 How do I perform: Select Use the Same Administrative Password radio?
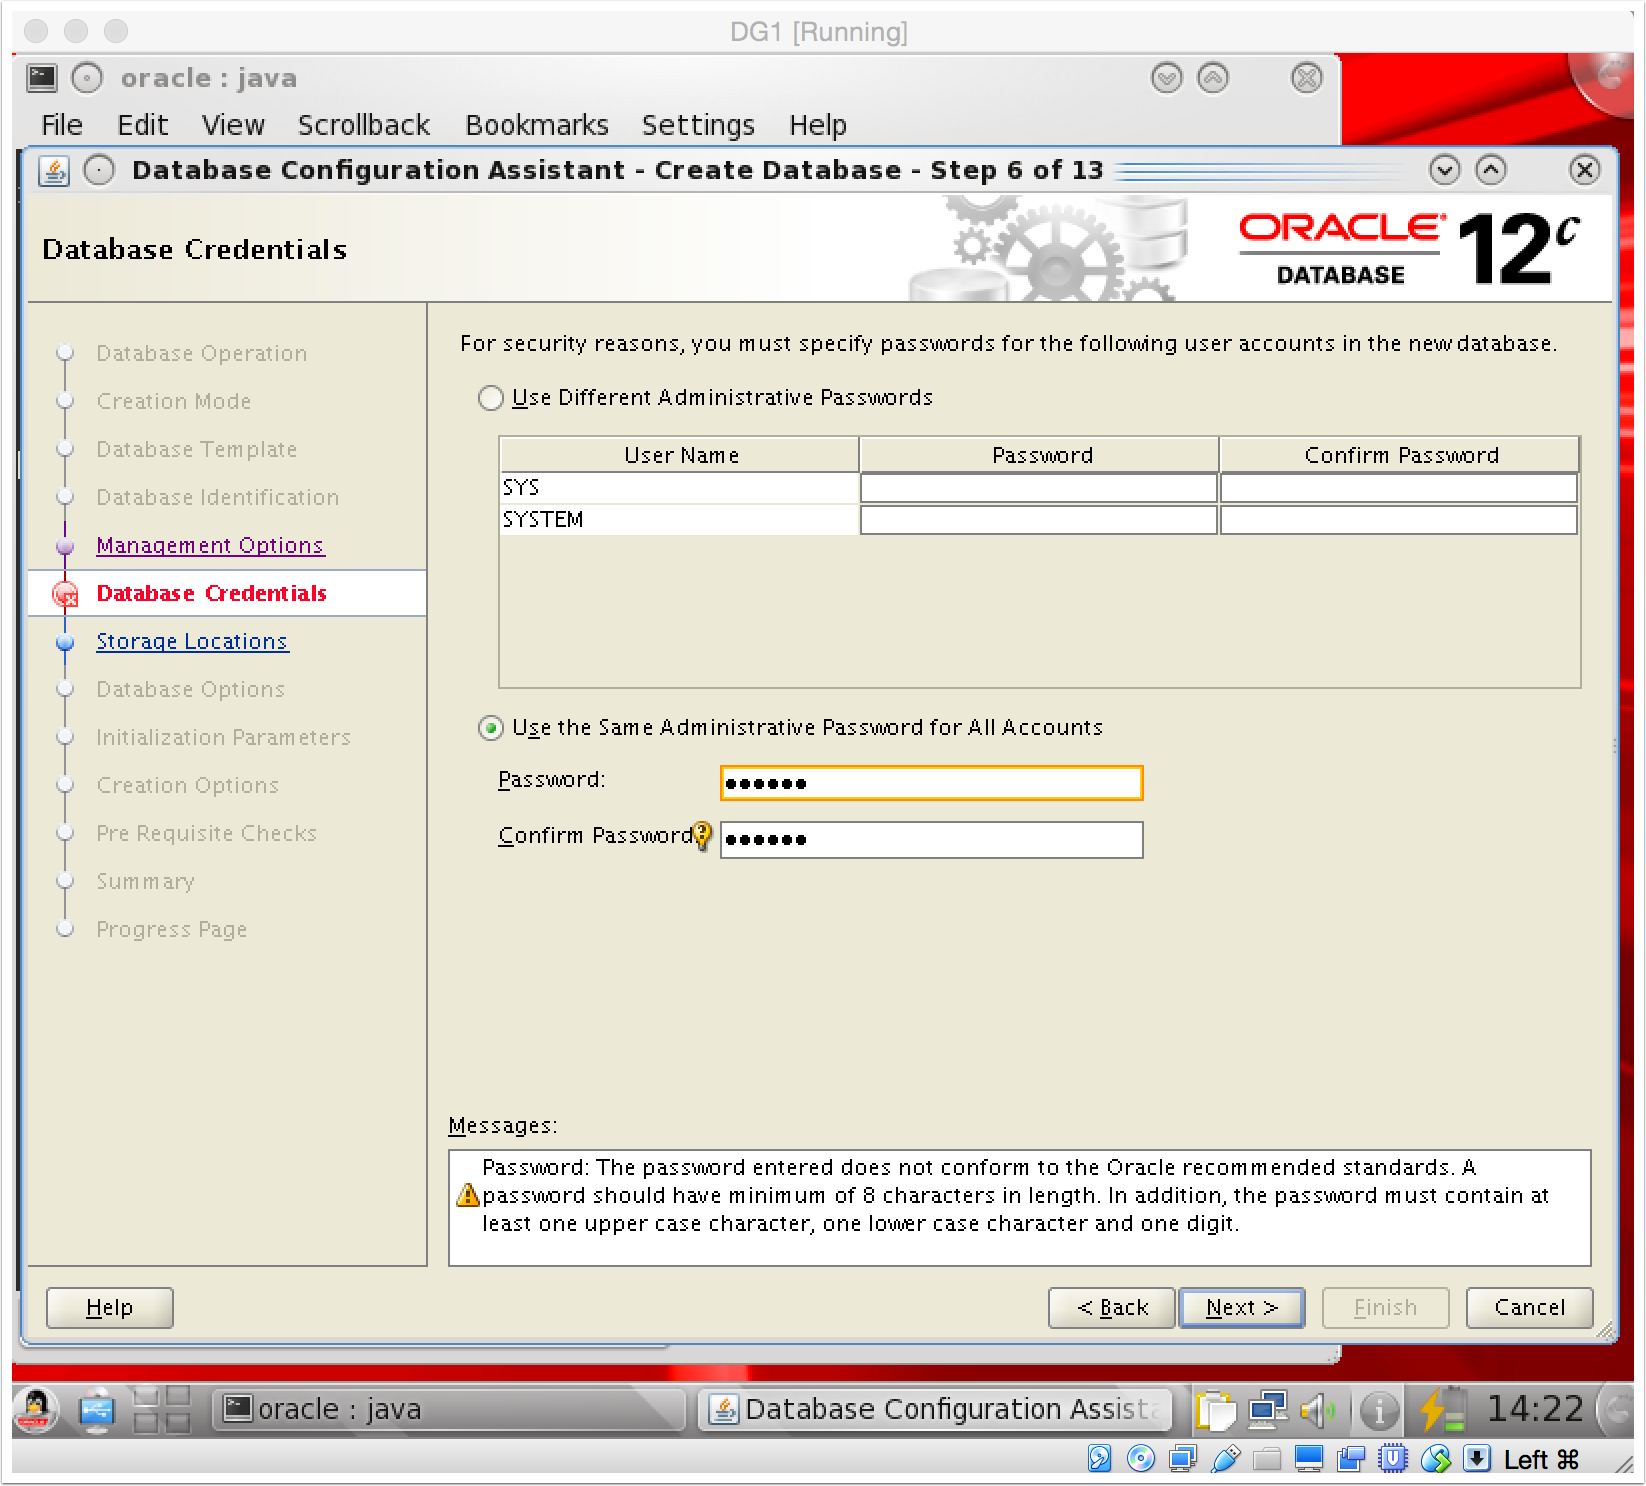(x=490, y=728)
